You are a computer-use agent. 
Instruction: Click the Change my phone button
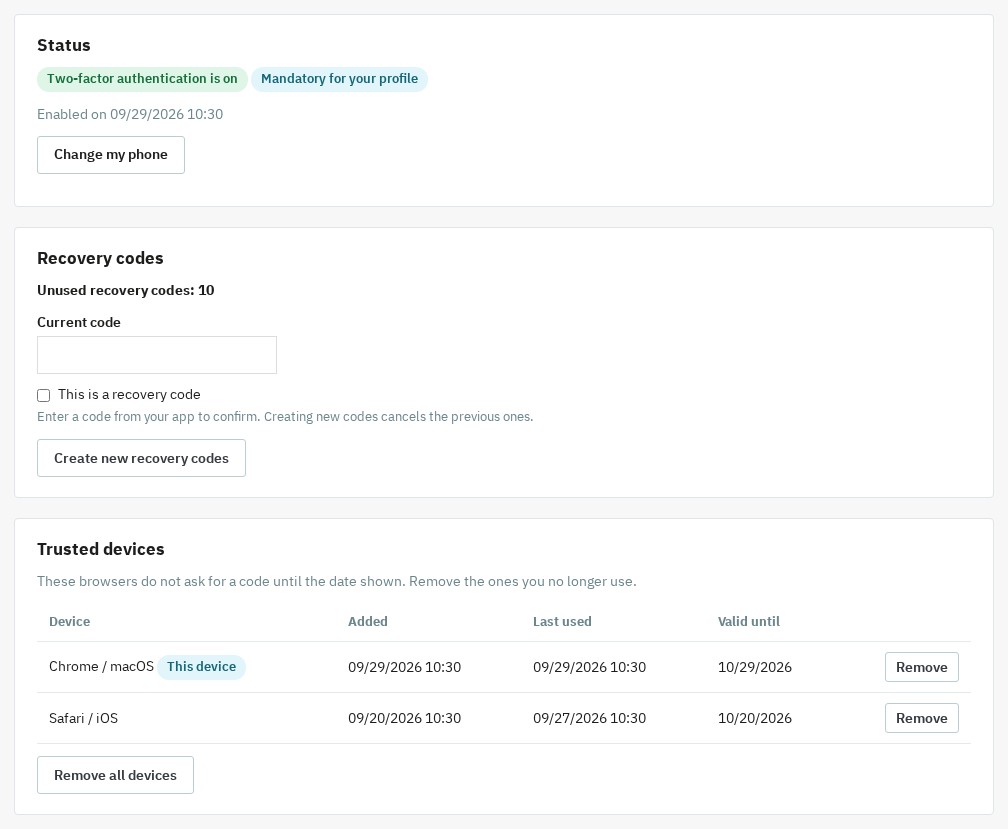tap(111, 155)
